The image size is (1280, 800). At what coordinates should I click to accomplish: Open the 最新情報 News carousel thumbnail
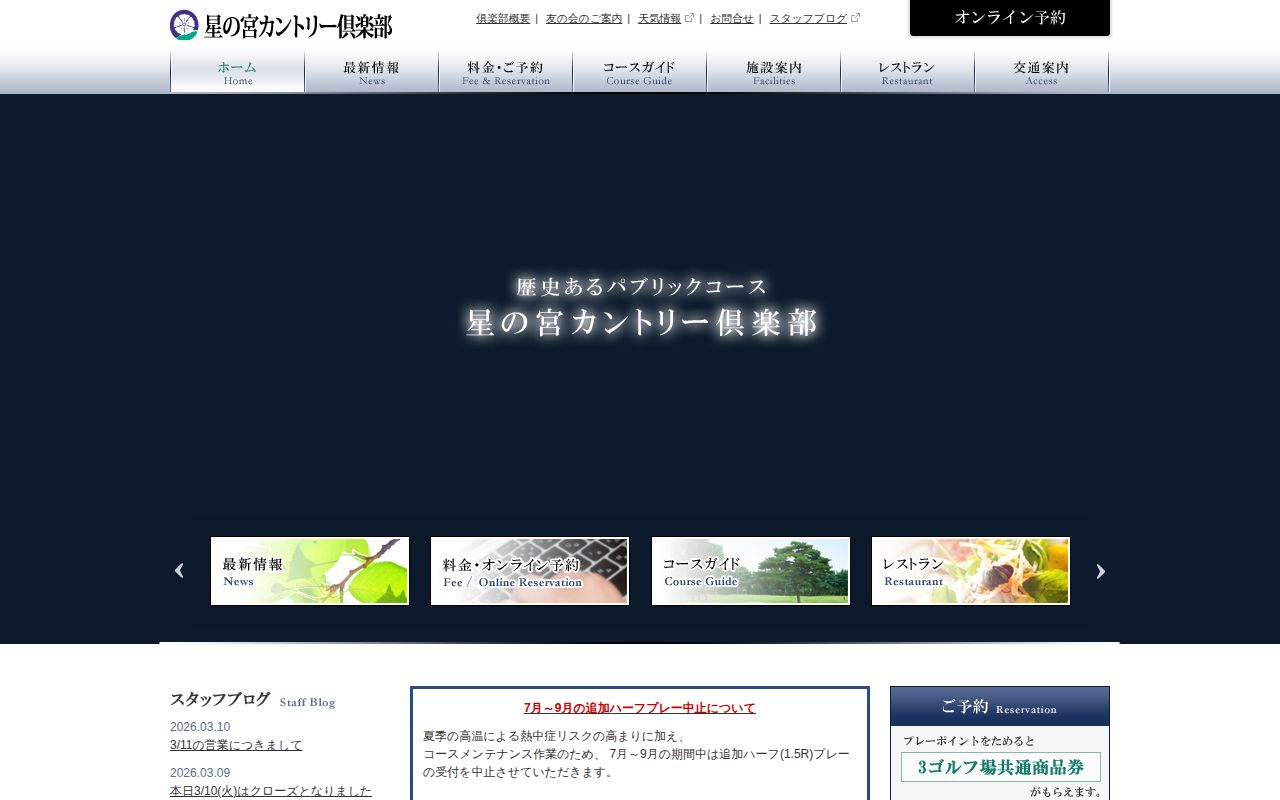tap(310, 571)
